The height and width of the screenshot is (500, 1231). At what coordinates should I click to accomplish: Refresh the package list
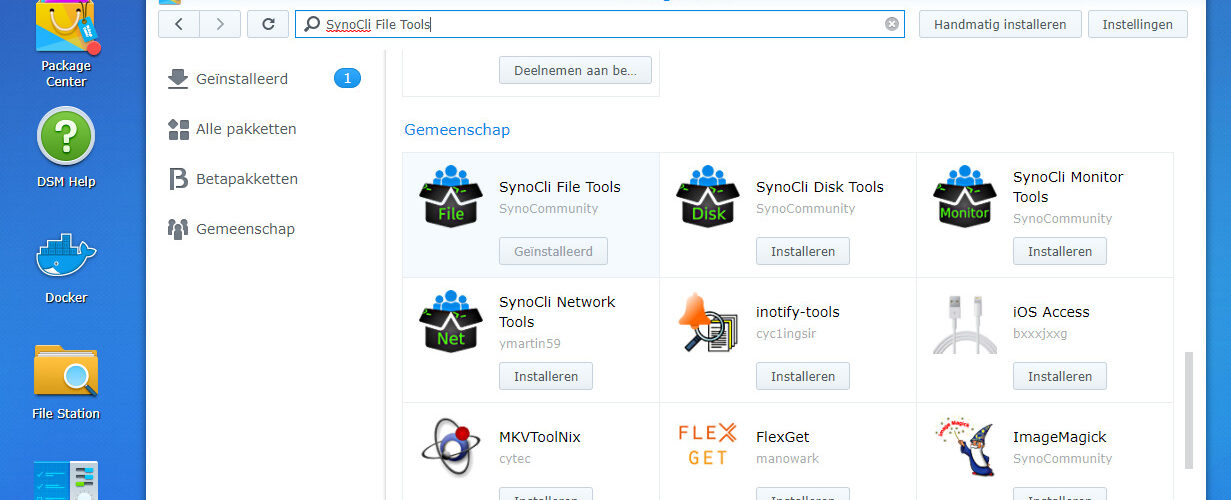point(268,24)
